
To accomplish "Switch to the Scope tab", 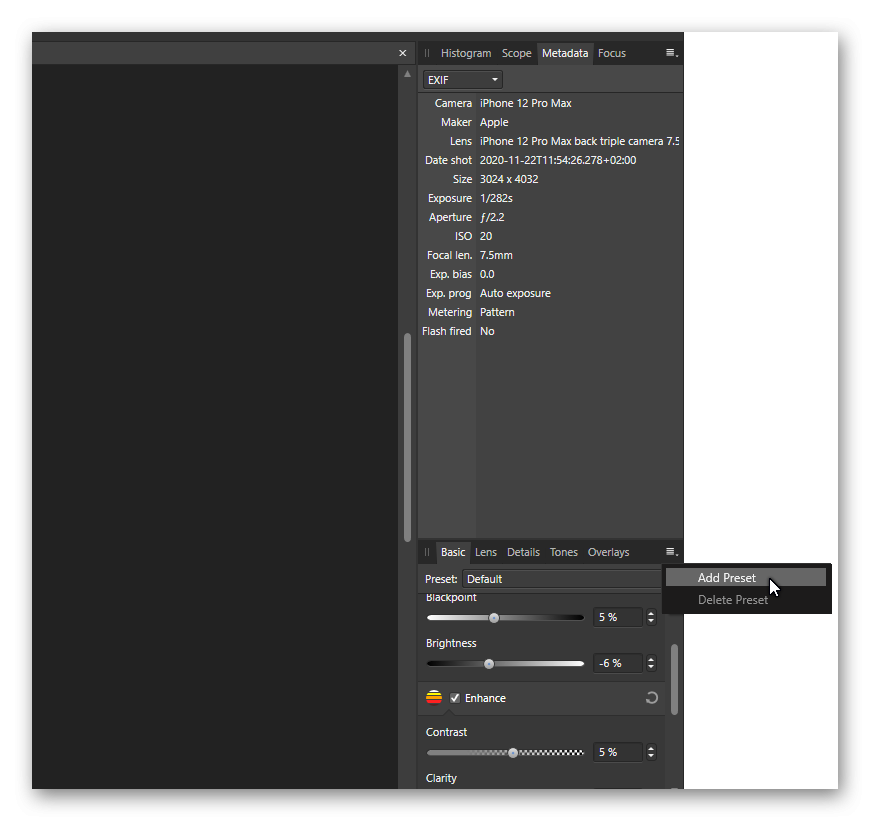I will (x=517, y=53).
